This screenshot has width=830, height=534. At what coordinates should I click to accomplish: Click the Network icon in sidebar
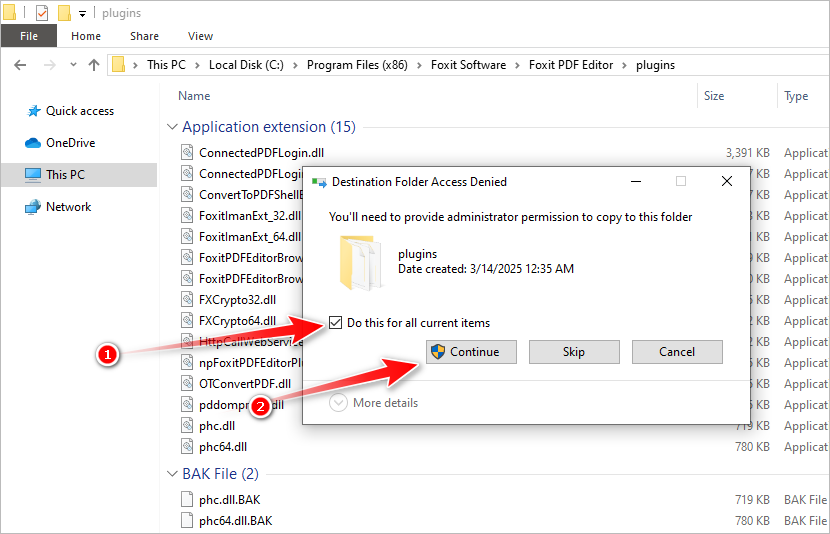[33, 207]
